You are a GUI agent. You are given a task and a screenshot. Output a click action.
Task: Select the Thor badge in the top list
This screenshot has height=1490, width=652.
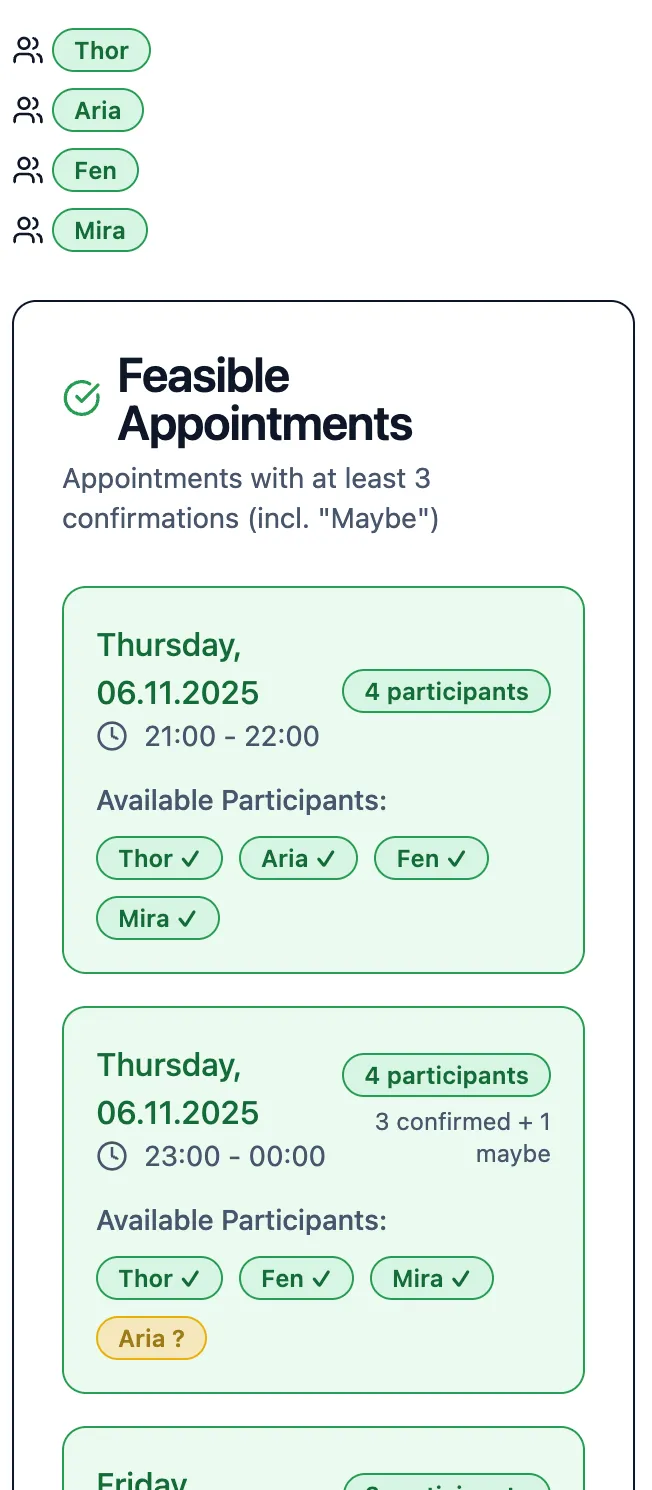101,51
